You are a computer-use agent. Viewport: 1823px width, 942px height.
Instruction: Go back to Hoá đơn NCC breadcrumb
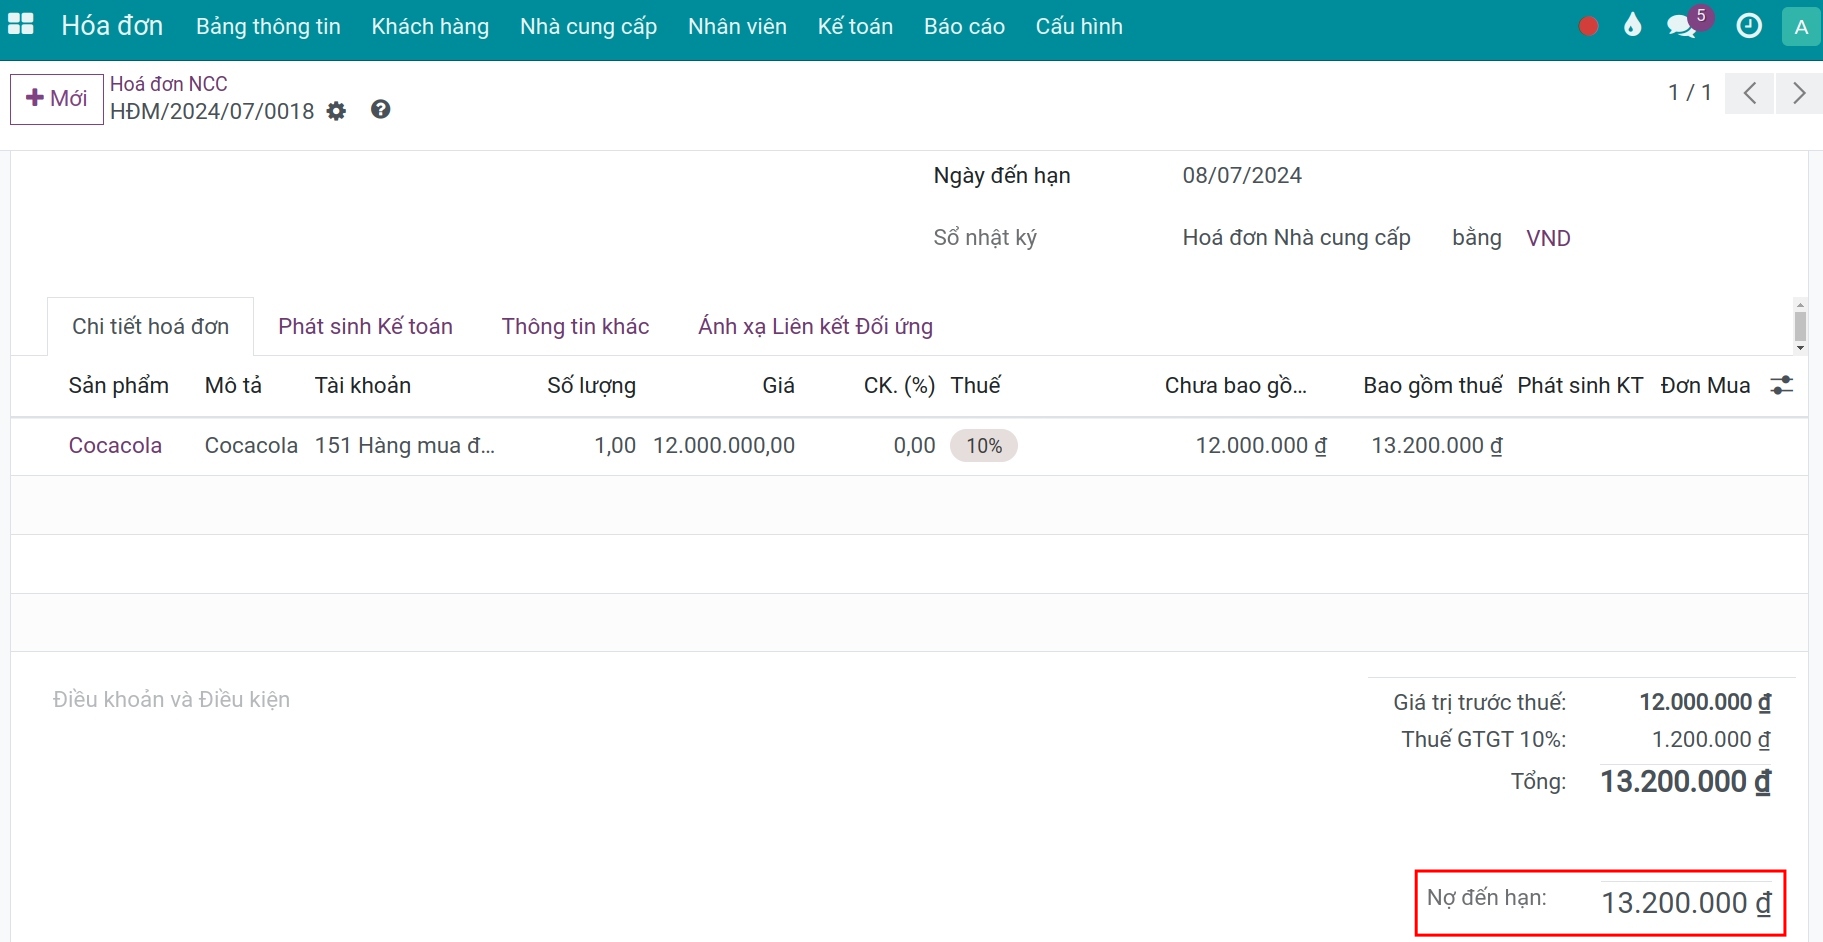point(169,84)
